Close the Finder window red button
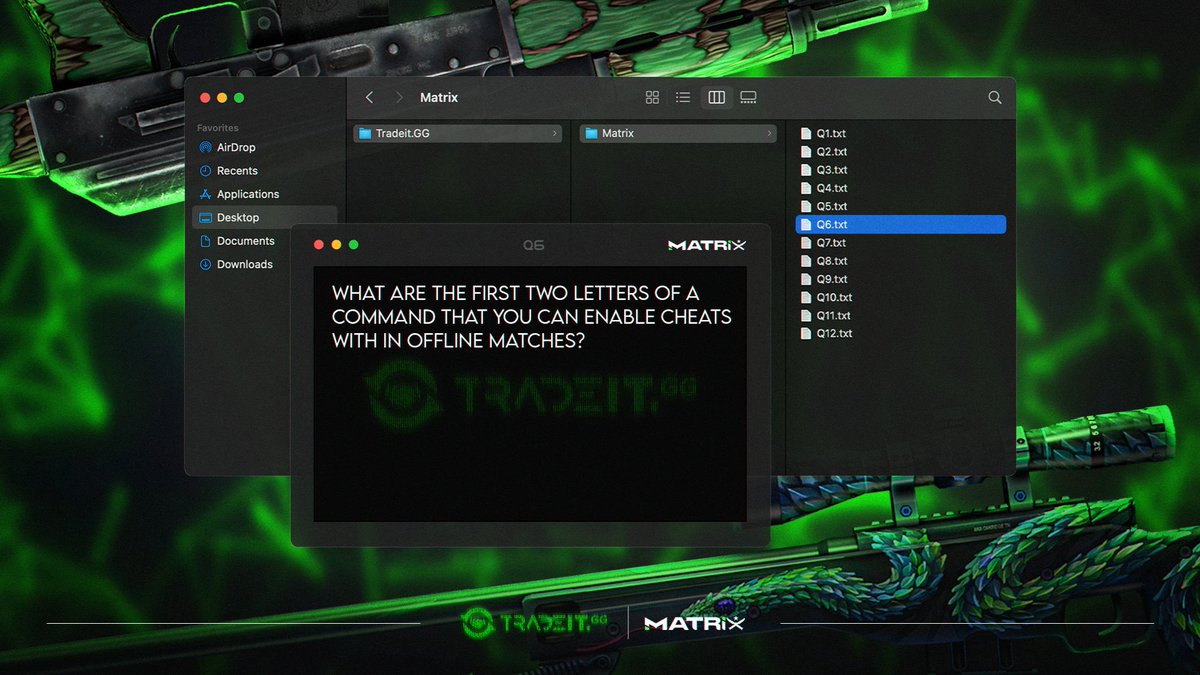The height and width of the screenshot is (675, 1200). point(205,98)
